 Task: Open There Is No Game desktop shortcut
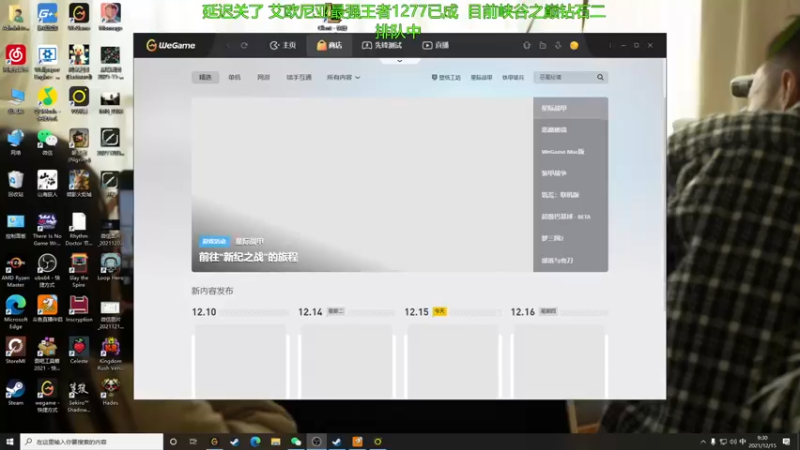click(47, 229)
